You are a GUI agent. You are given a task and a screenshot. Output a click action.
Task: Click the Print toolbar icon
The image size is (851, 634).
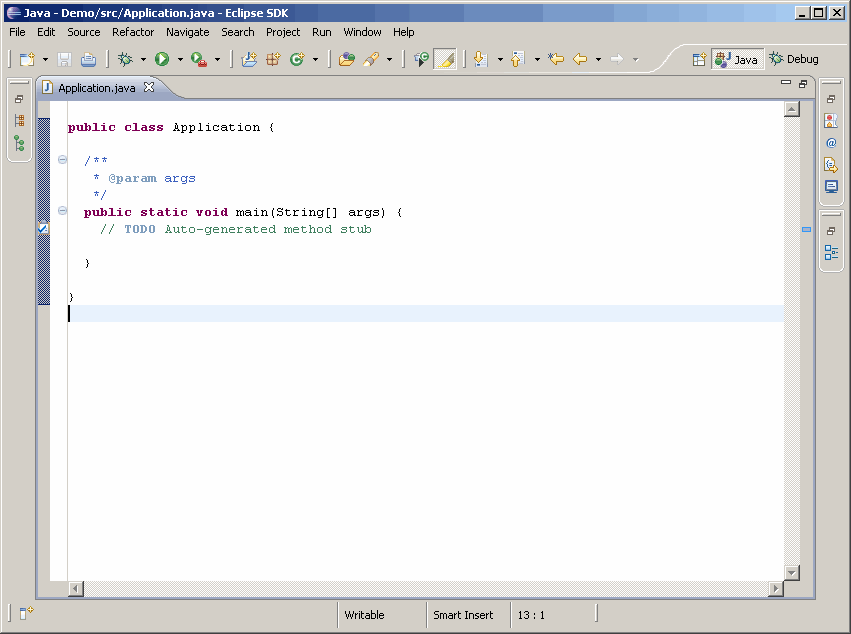pyautogui.click(x=88, y=60)
